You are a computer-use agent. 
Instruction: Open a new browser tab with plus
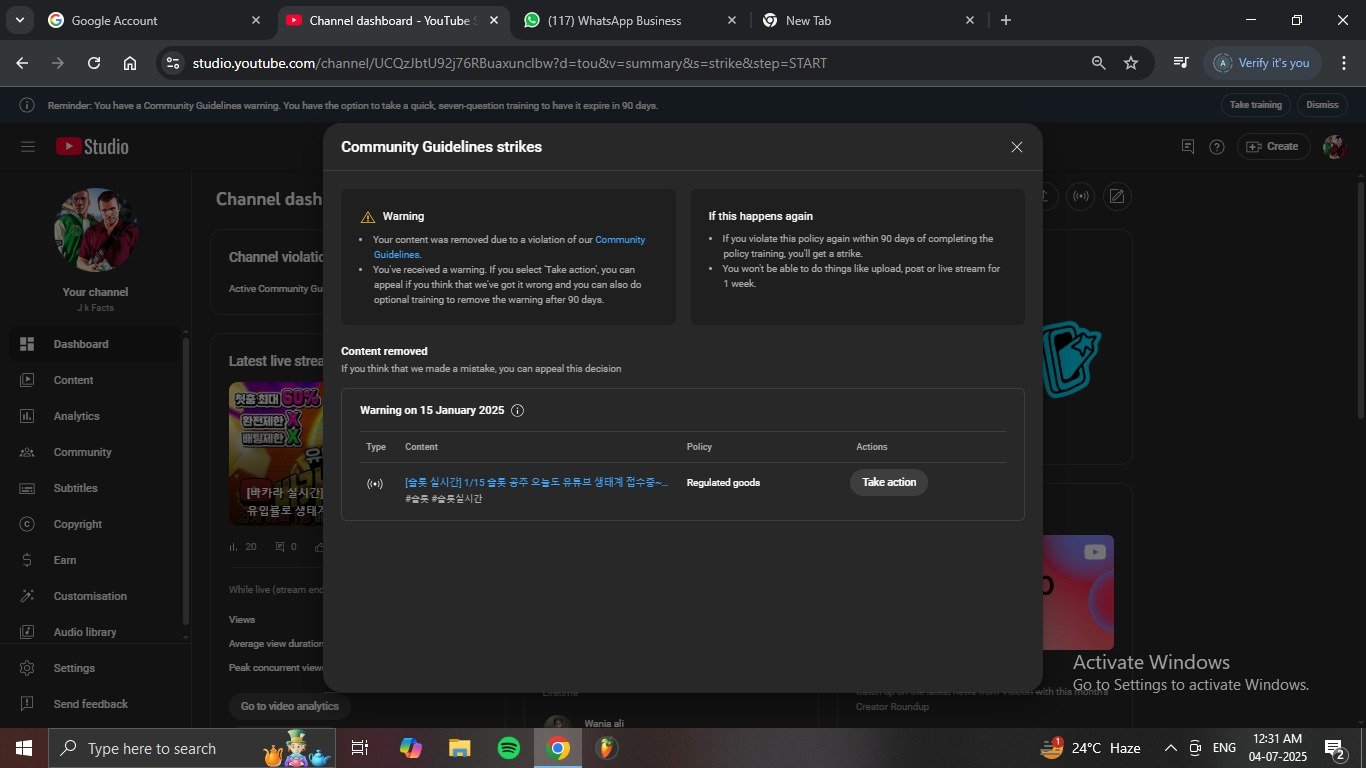[x=1006, y=20]
